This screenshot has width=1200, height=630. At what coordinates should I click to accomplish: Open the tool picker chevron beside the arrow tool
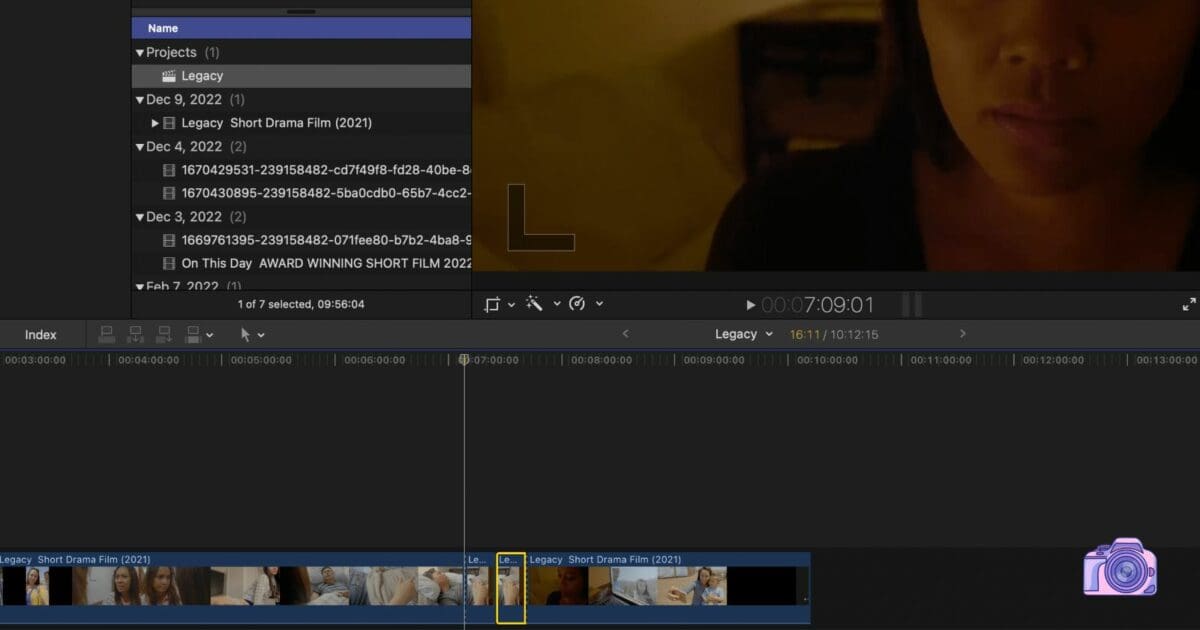coord(261,334)
